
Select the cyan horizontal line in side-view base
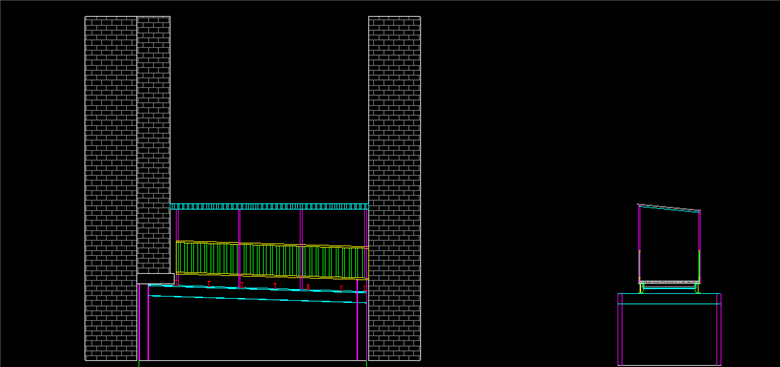(669, 303)
